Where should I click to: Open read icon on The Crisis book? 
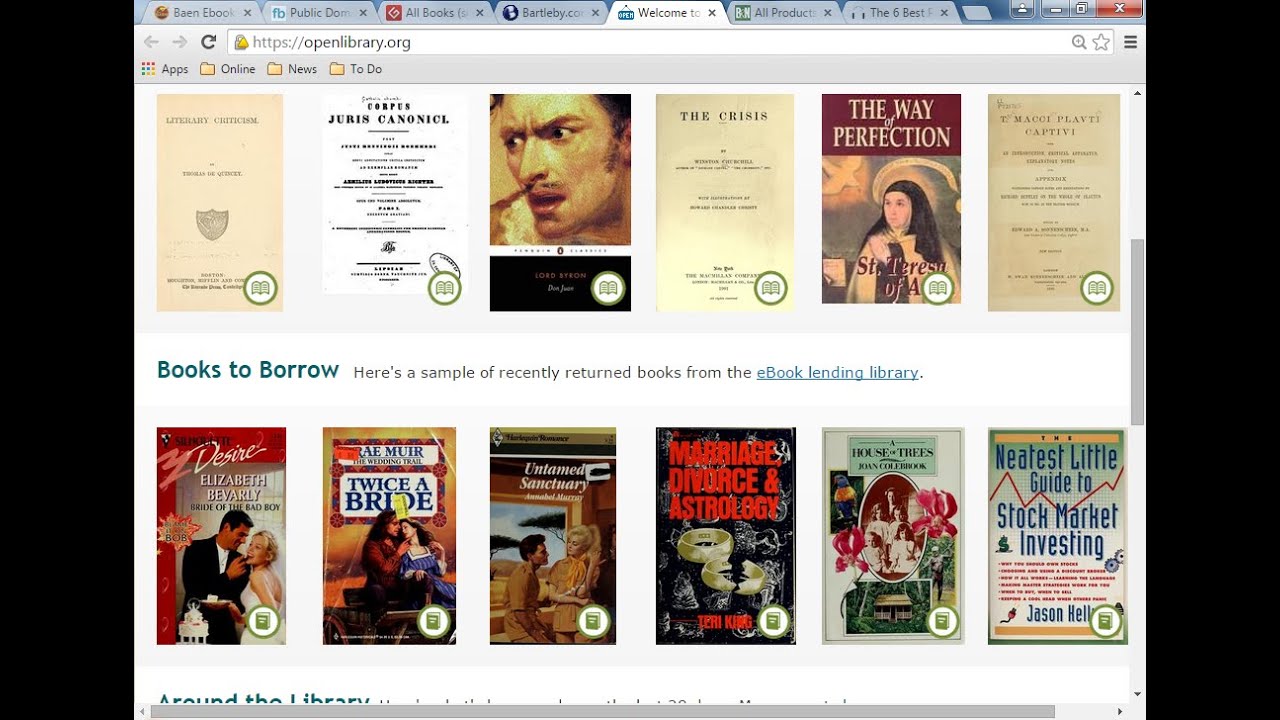click(771, 288)
